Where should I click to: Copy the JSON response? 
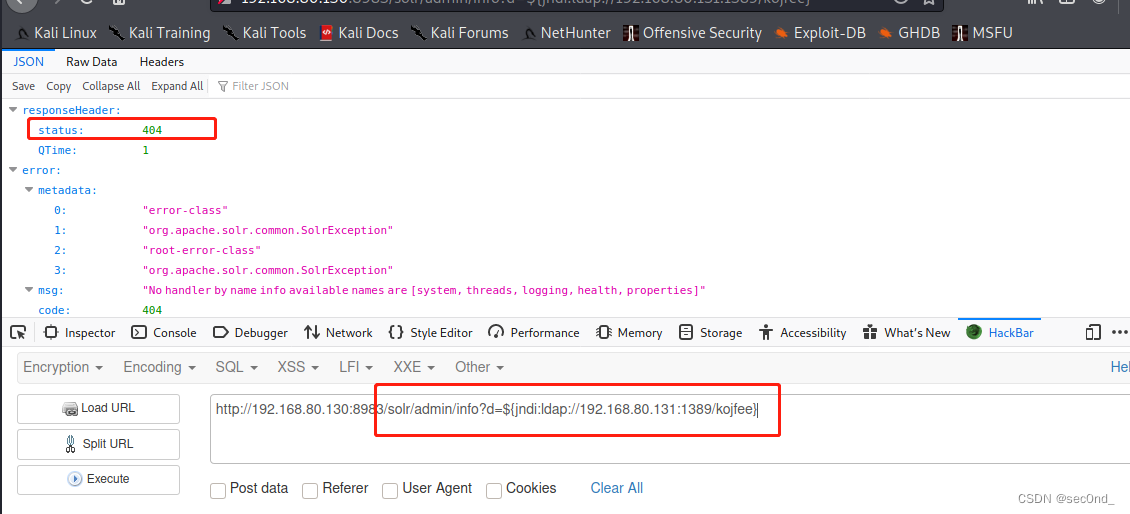[58, 86]
